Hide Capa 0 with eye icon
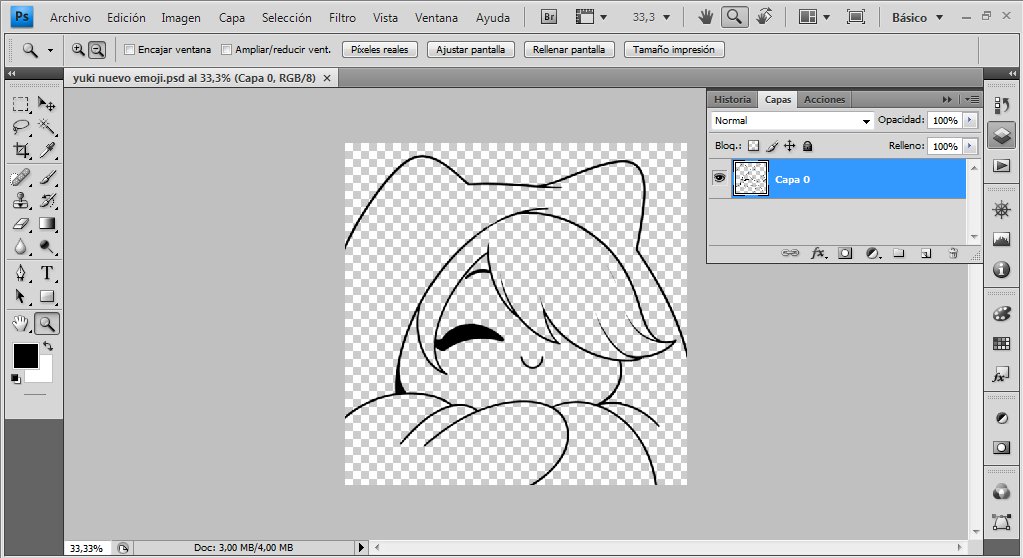The image size is (1023, 558). [x=720, y=178]
